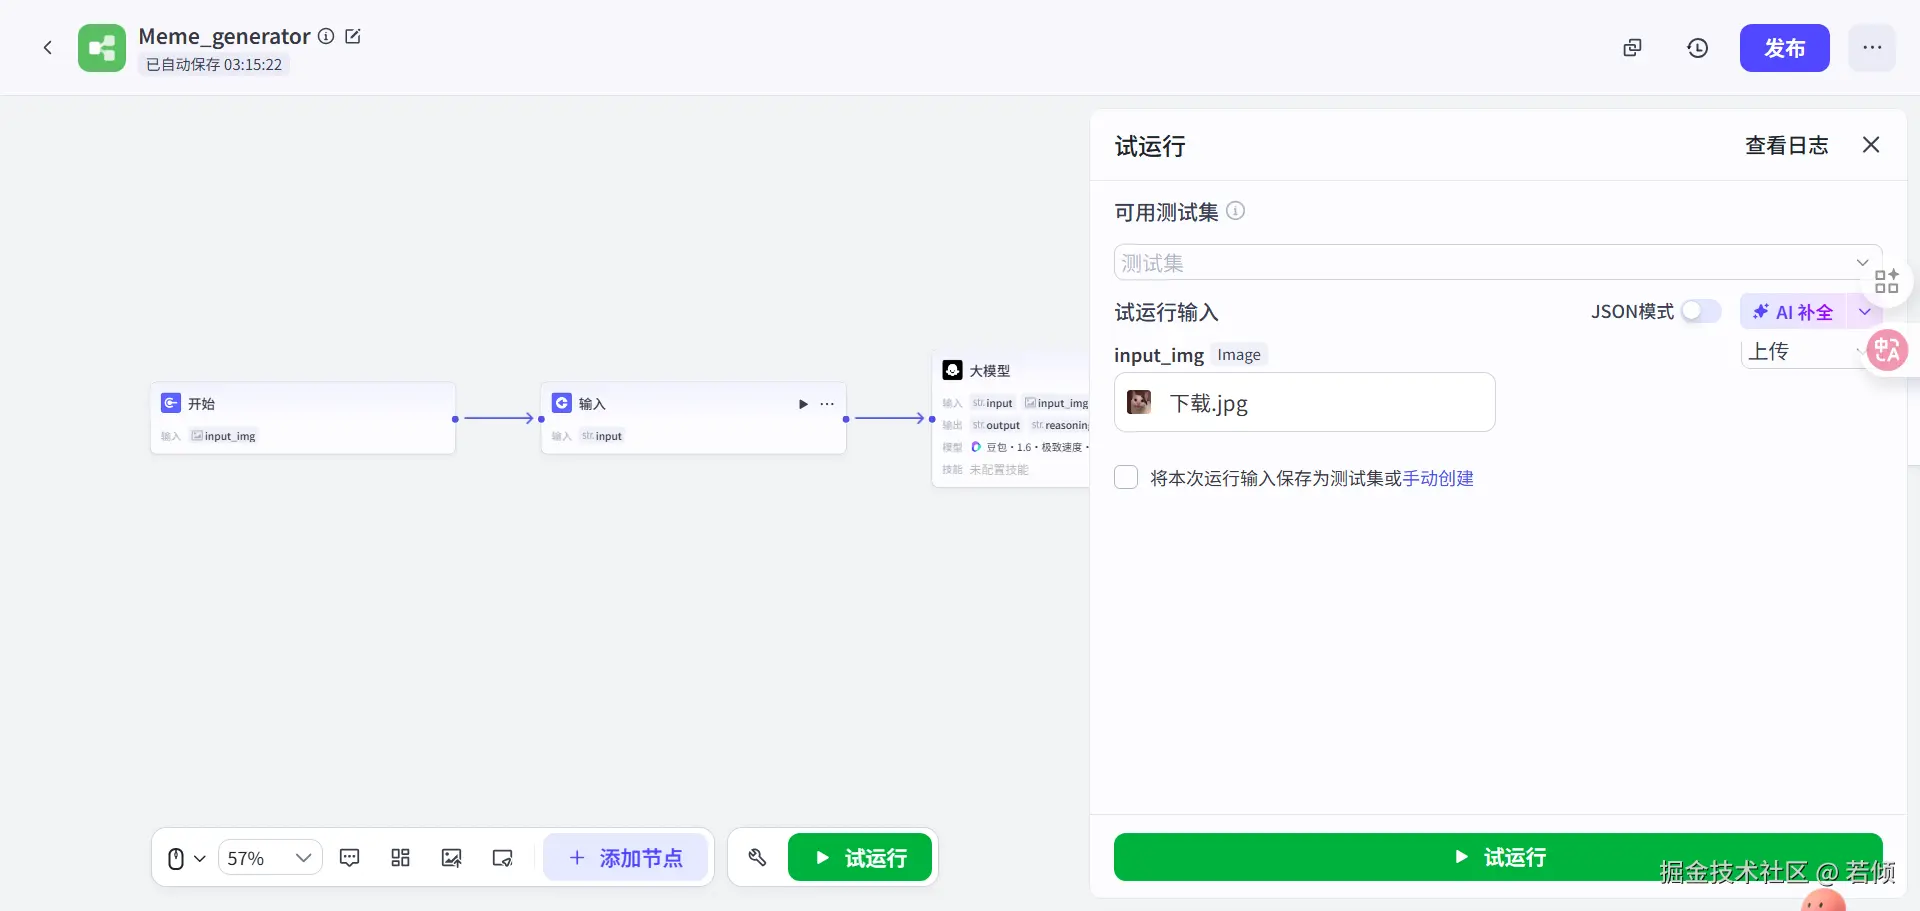Click the 开始 node title
The width and height of the screenshot is (1920, 911).
click(x=202, y=404)
